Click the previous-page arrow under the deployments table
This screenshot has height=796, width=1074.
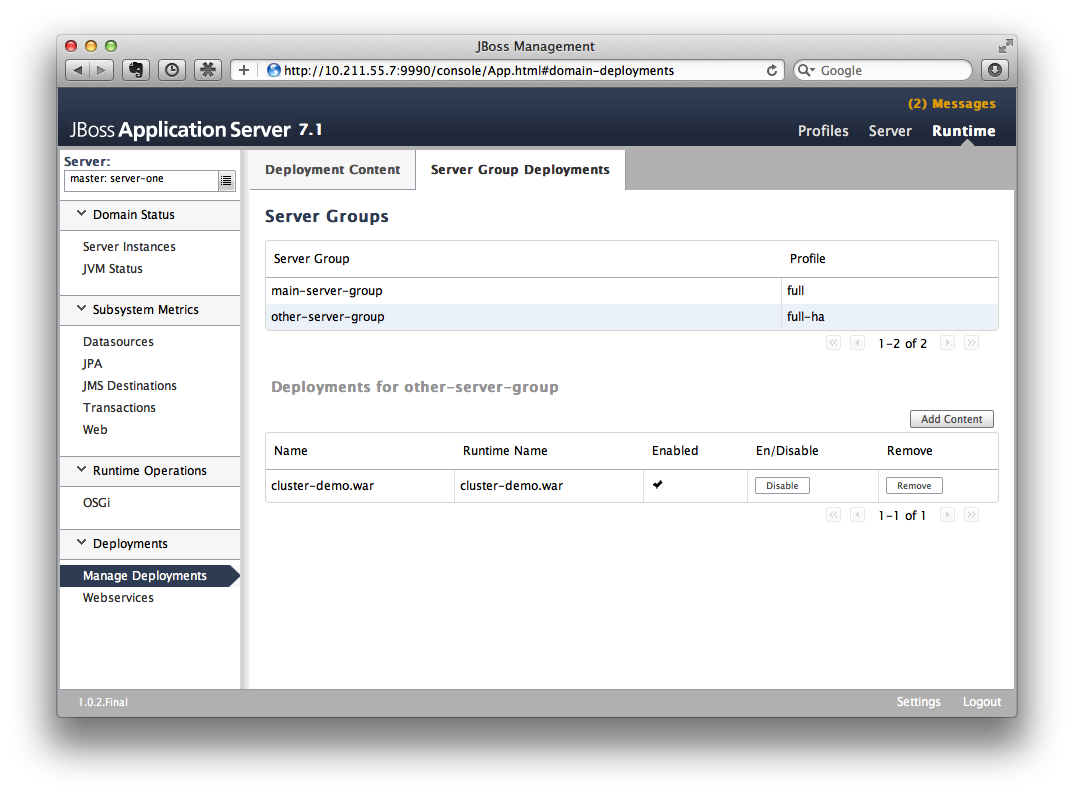tap(857, 514)
